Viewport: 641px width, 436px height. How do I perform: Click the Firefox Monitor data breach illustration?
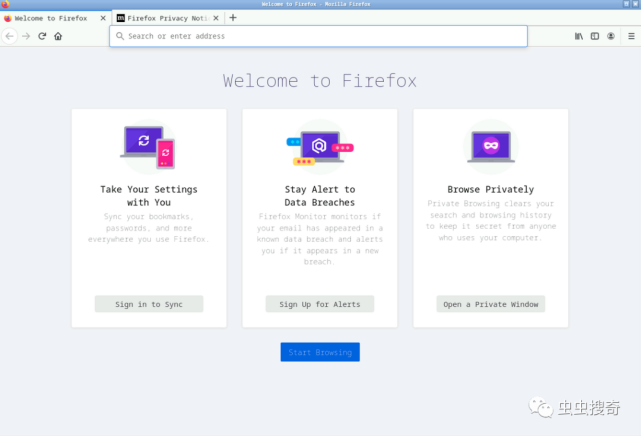320,148
